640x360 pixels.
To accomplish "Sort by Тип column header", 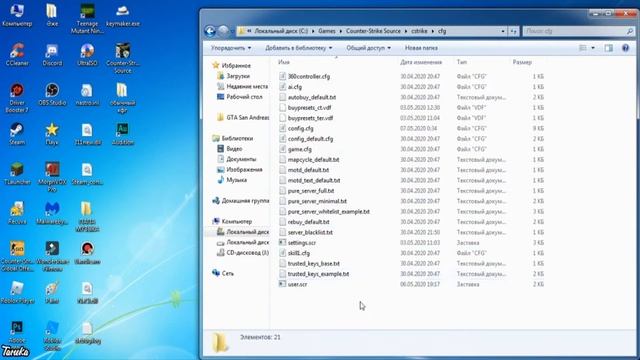I will pos(462,62).
